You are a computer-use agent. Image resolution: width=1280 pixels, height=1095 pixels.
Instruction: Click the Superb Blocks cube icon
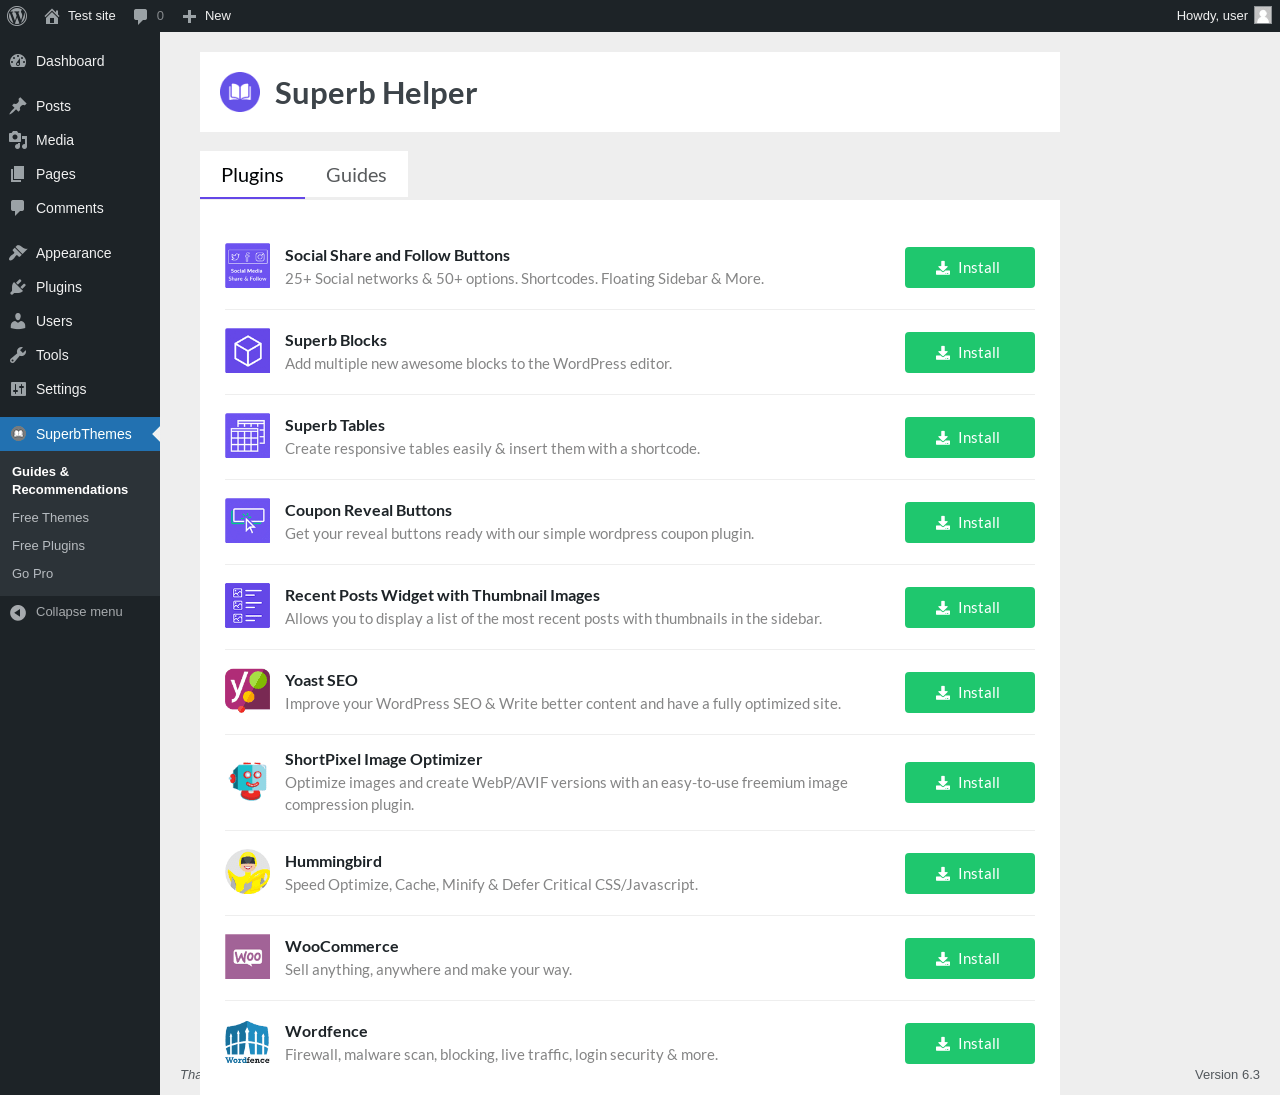point(247,351)
